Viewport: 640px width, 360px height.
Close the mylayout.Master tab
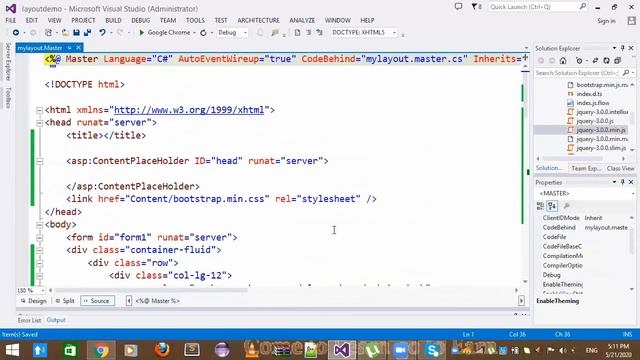(78, 48)
